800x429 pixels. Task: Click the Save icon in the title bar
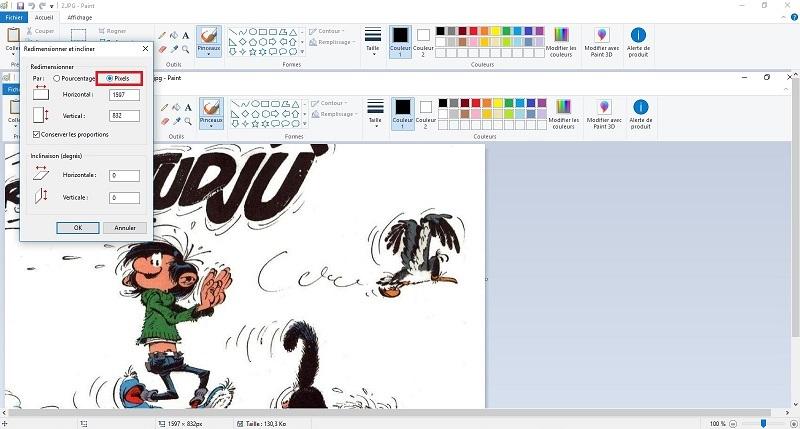pyautogui.click(x=20, y=6)
